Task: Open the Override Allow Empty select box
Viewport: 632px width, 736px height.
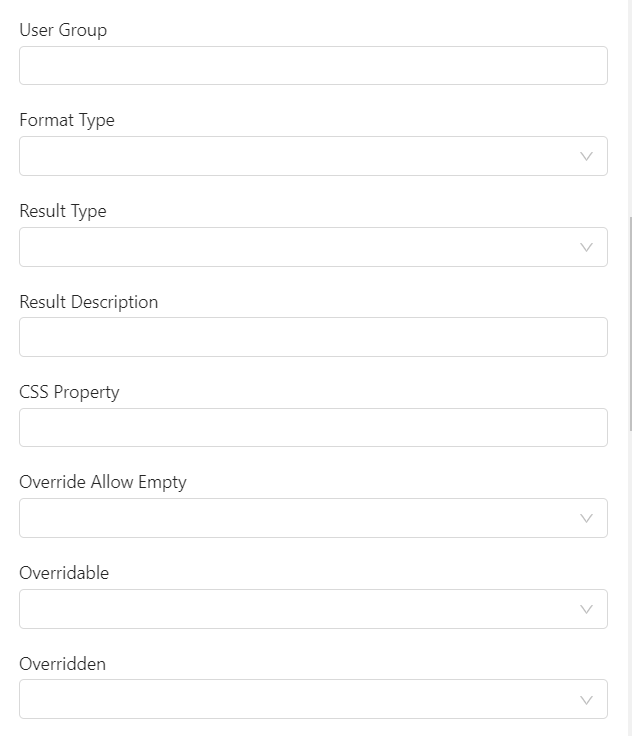Action: 300,518
